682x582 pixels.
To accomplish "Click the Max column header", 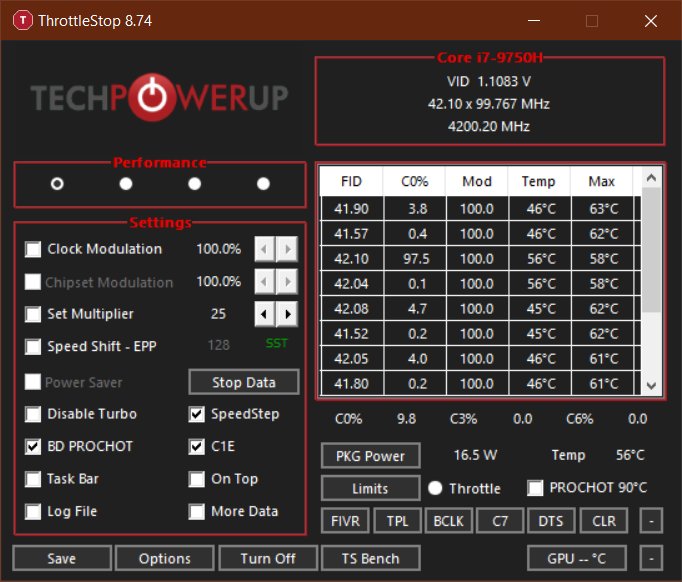I will coord(602,181).
